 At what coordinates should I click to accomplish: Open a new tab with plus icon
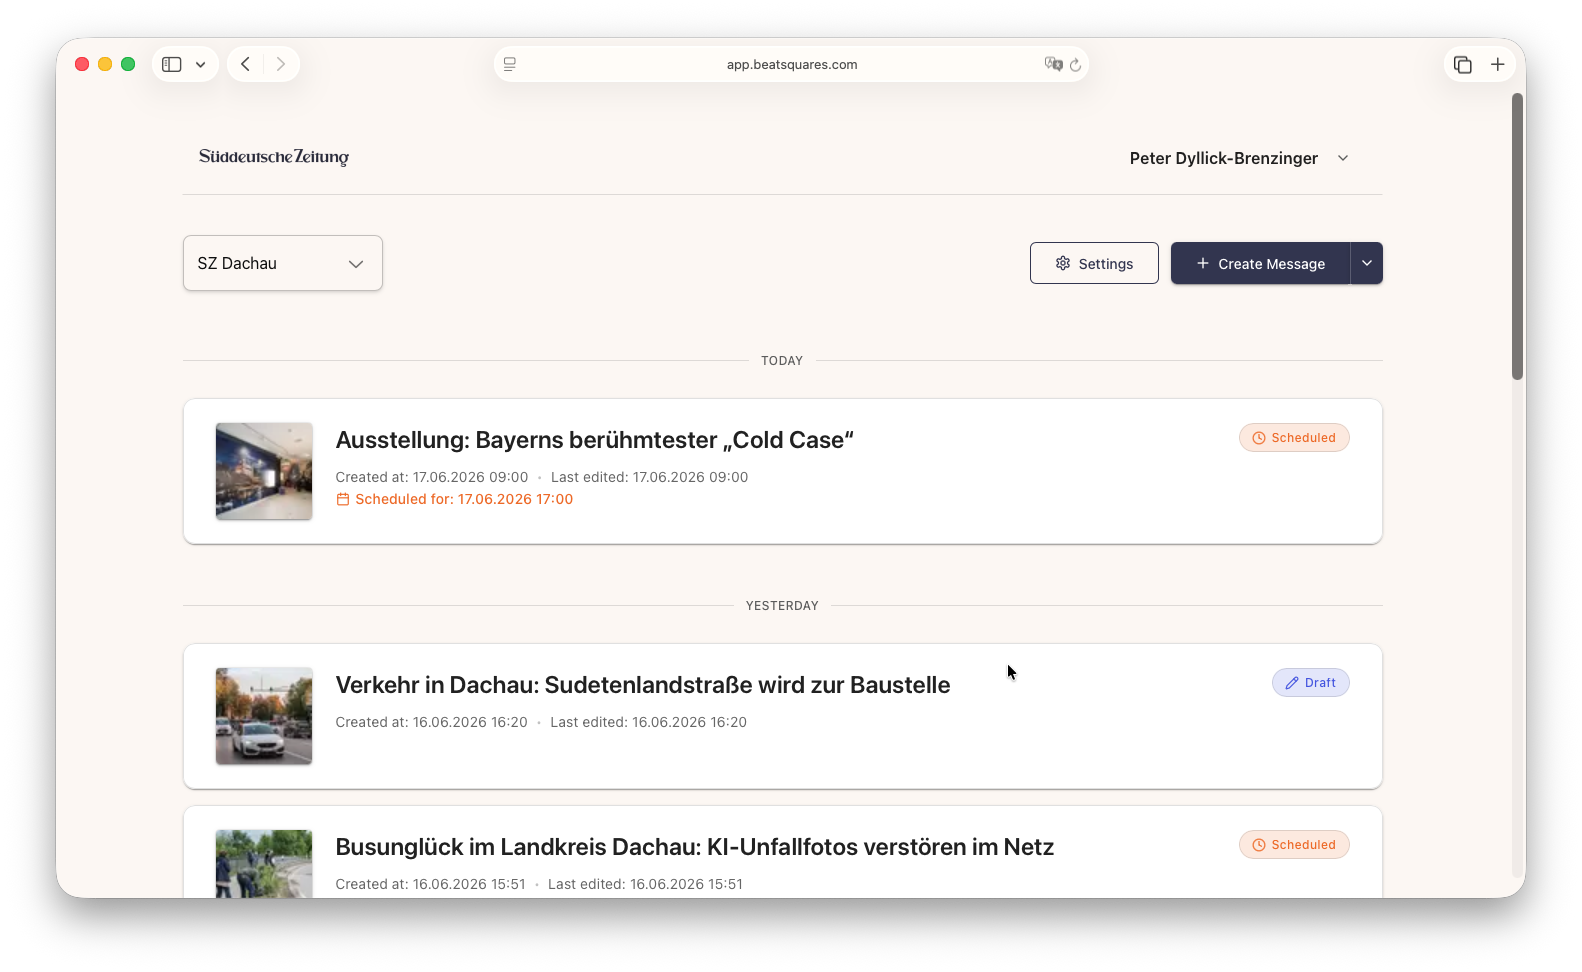(1498, 64)
